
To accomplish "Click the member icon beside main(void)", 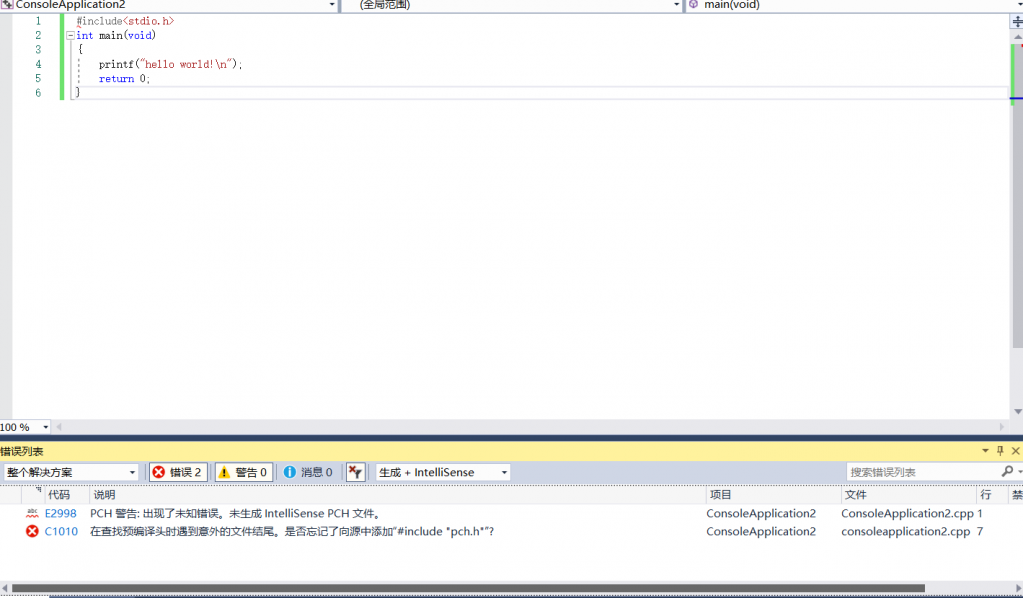I will click(694, 5).
